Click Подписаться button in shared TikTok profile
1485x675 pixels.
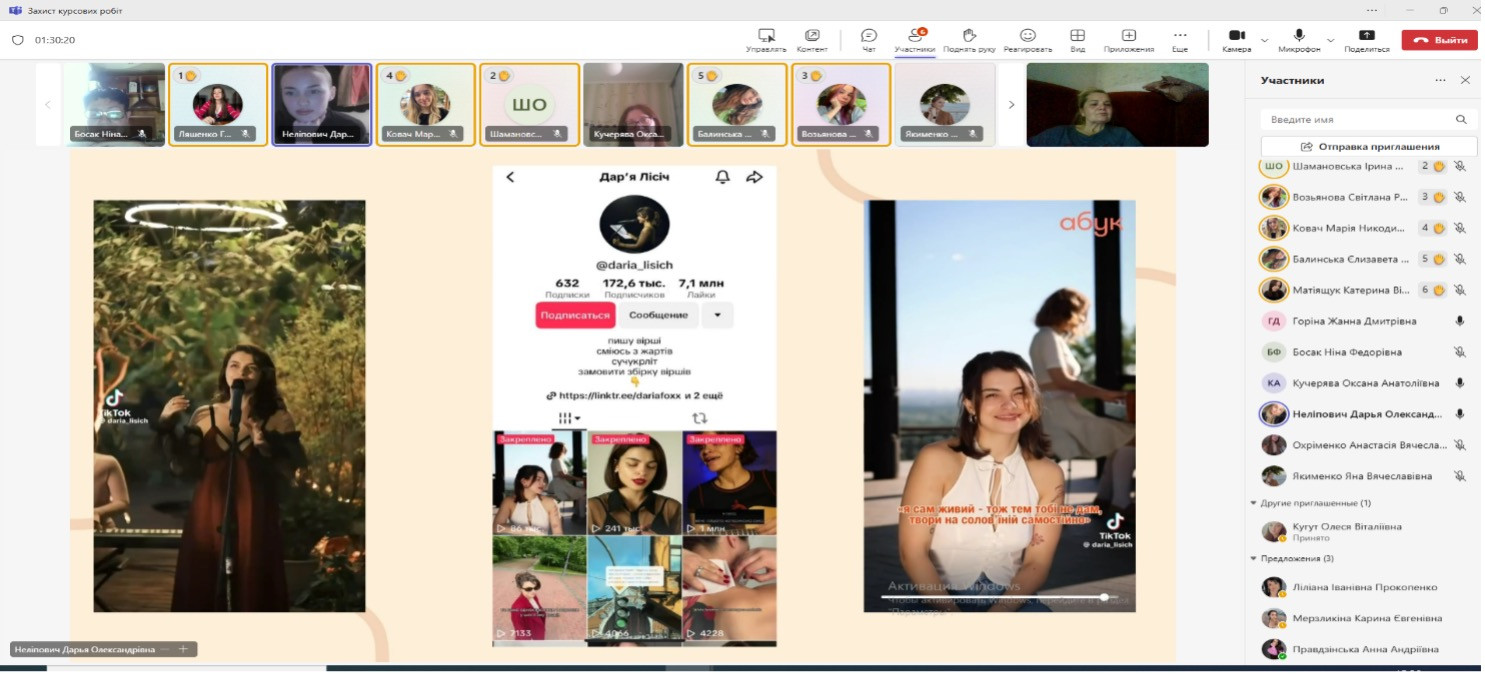(575, 315)
